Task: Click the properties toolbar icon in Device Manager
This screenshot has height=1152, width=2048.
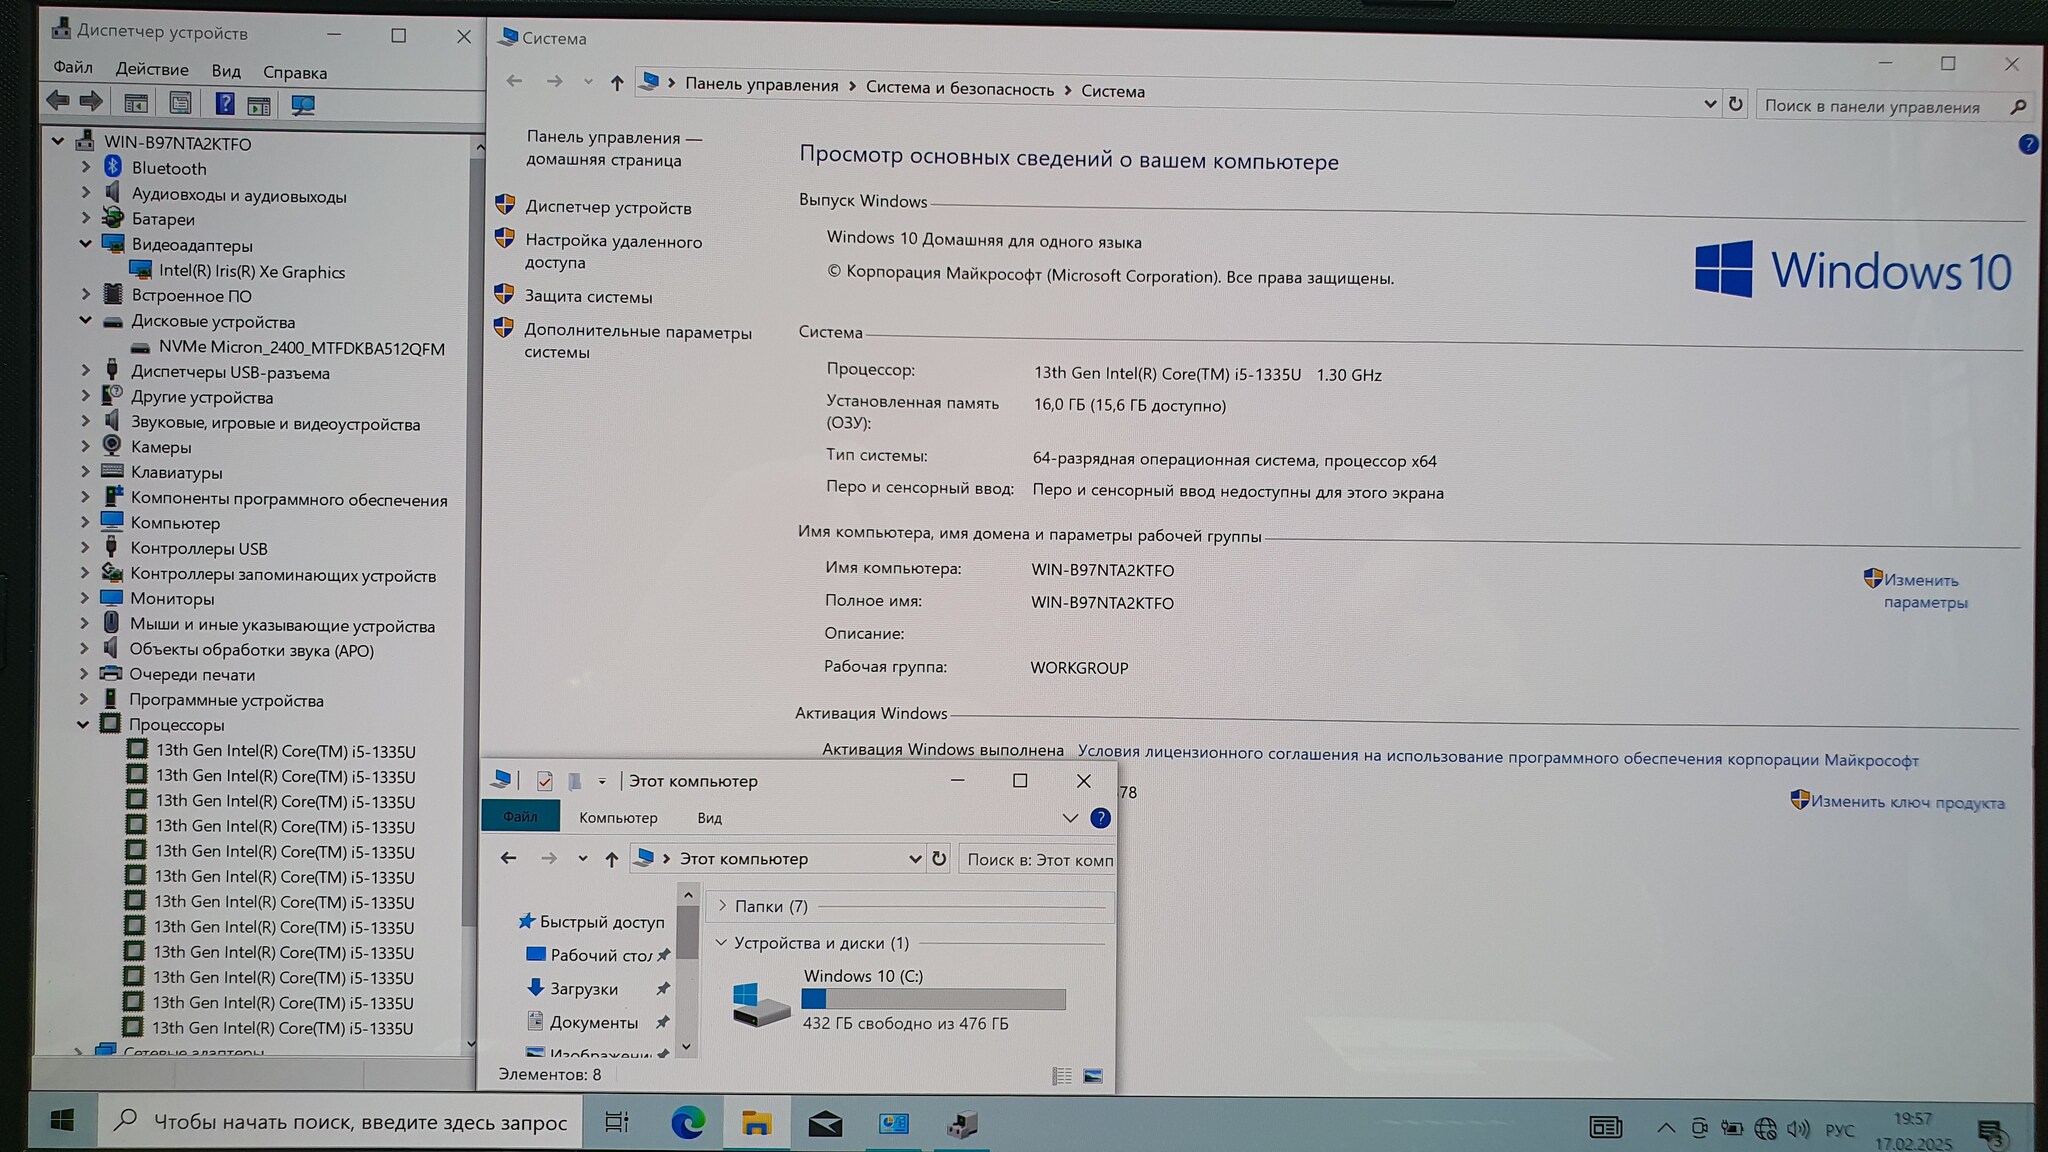Action: point(180,103)
